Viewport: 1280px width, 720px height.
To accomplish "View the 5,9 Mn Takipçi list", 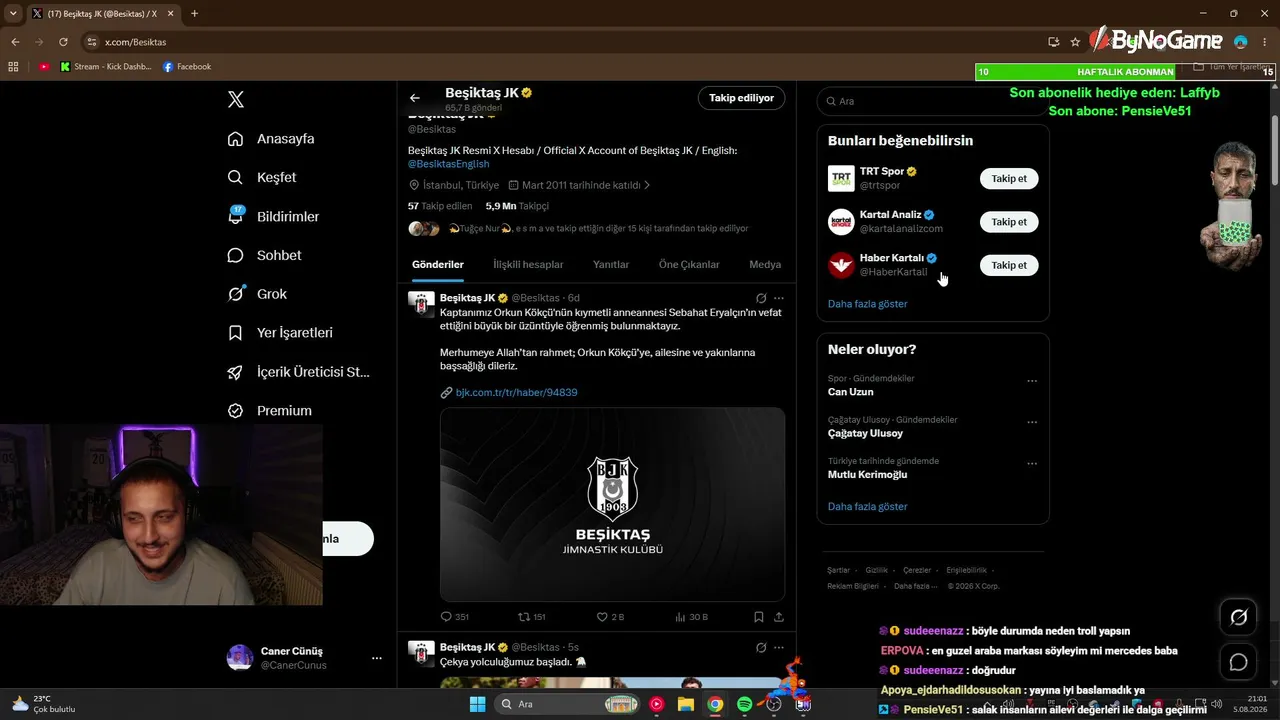I will (517, 206).
